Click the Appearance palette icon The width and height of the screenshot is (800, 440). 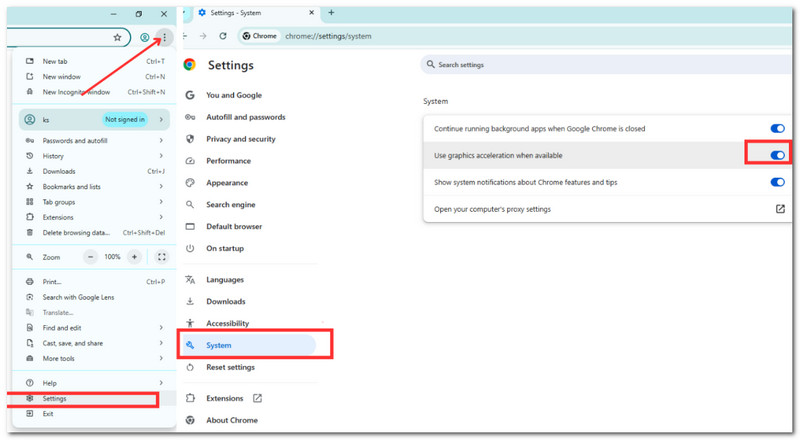[190, 183]
